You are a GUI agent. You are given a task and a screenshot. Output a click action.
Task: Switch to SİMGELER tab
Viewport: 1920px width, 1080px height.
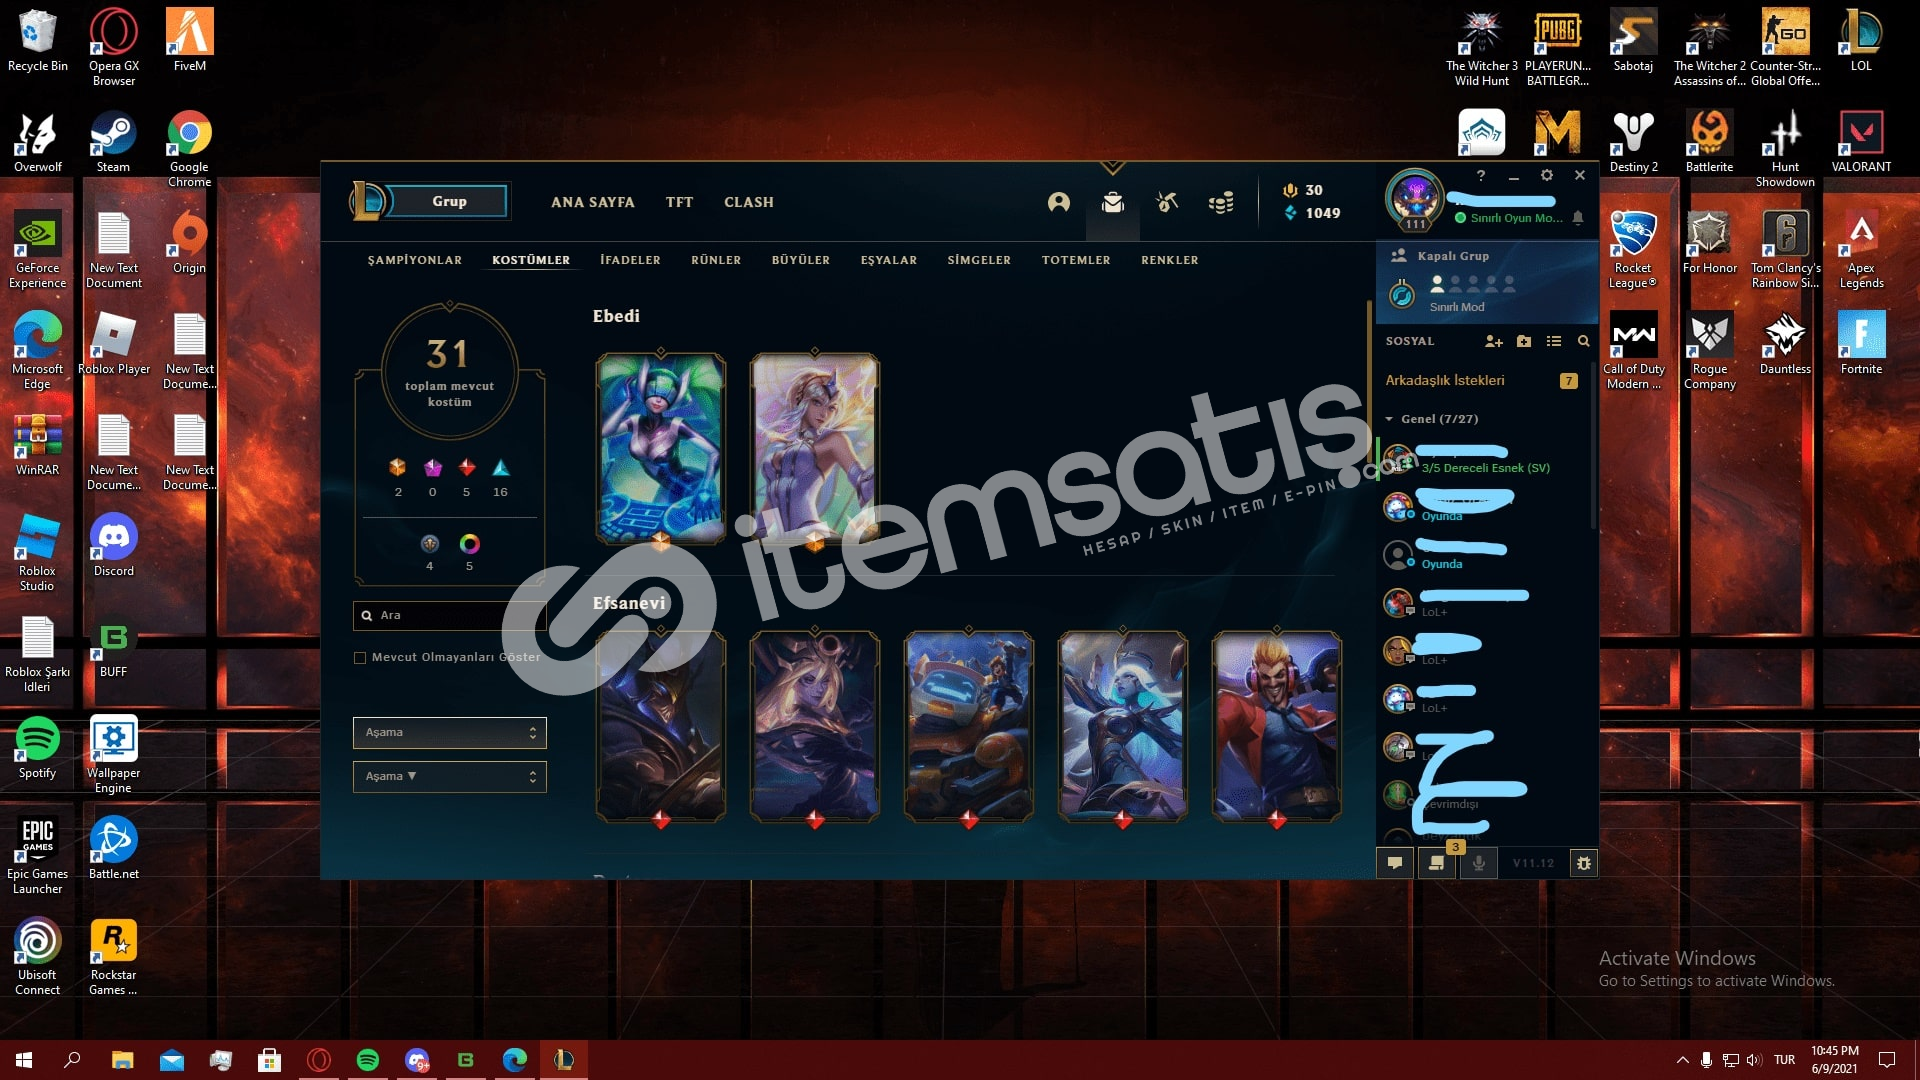pyautogui.click(x=979, y=260)
